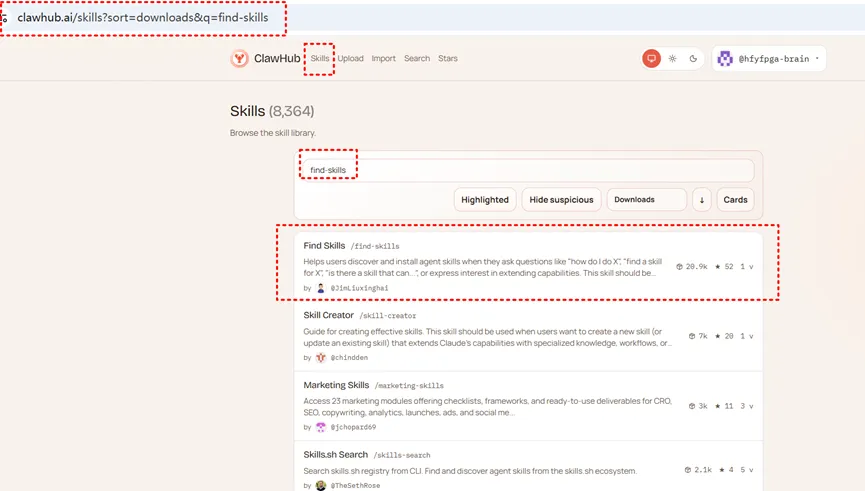Screen dimensions: 865x491
Task: Click the @jchopard69 author avatar
Action: click(x=321, y=427)
